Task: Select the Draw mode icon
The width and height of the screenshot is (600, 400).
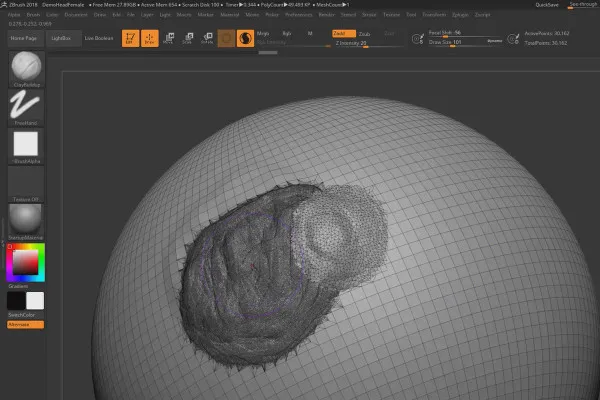Action: 149,38
